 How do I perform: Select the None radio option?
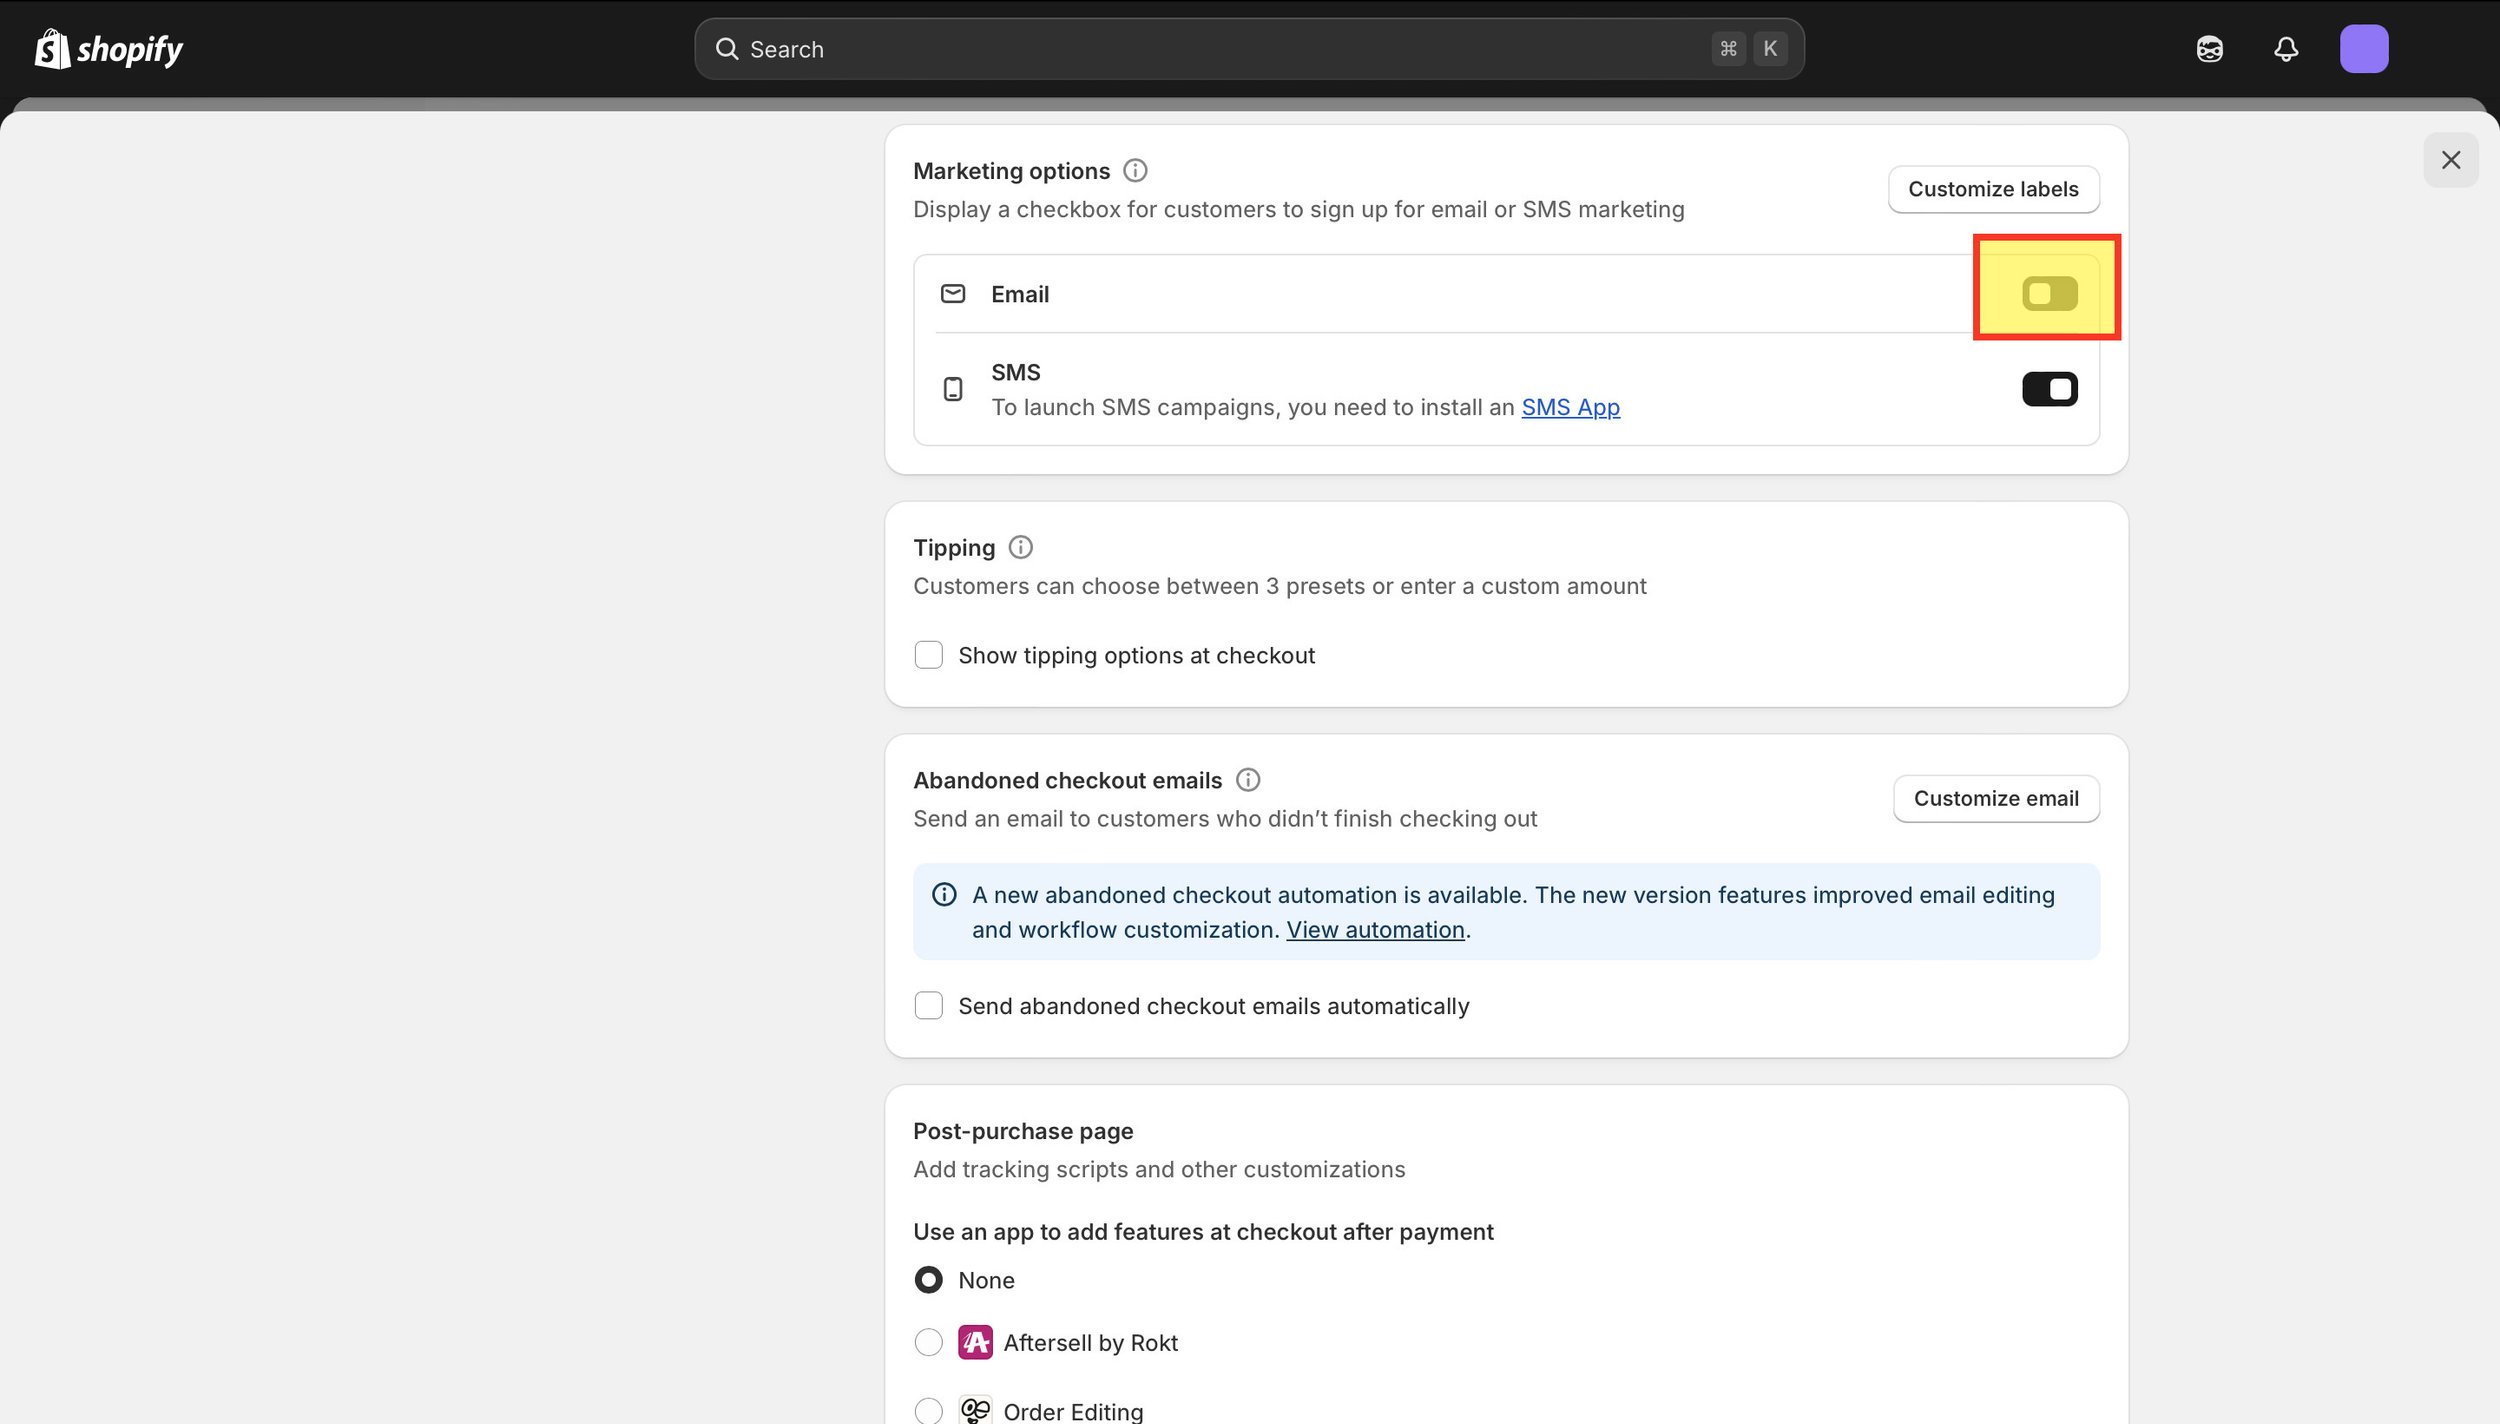(929, 1280)
